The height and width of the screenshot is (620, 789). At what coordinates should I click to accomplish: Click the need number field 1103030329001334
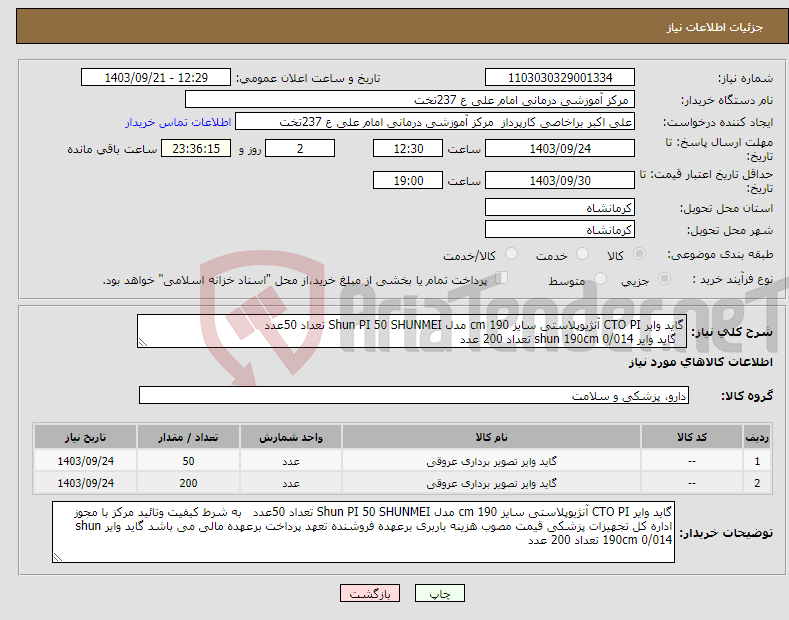560,78
